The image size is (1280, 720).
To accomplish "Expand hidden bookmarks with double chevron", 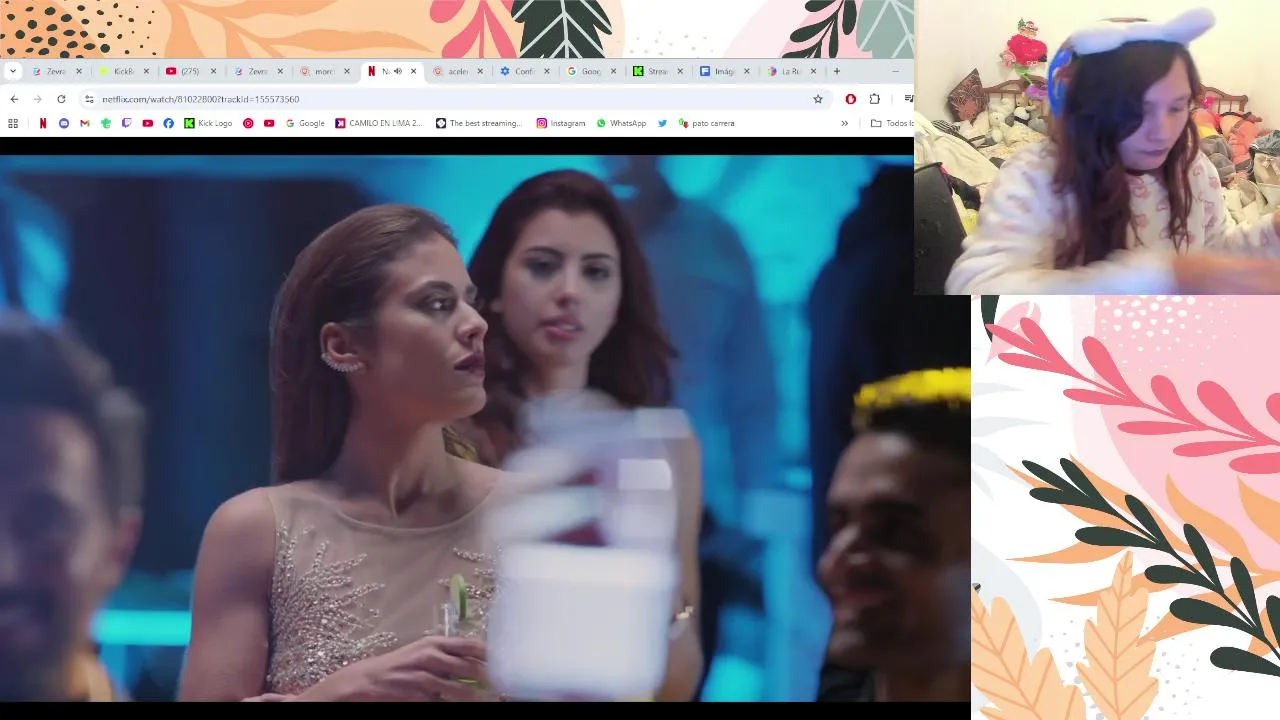I will pyautogui.click(x=844, y=123).
